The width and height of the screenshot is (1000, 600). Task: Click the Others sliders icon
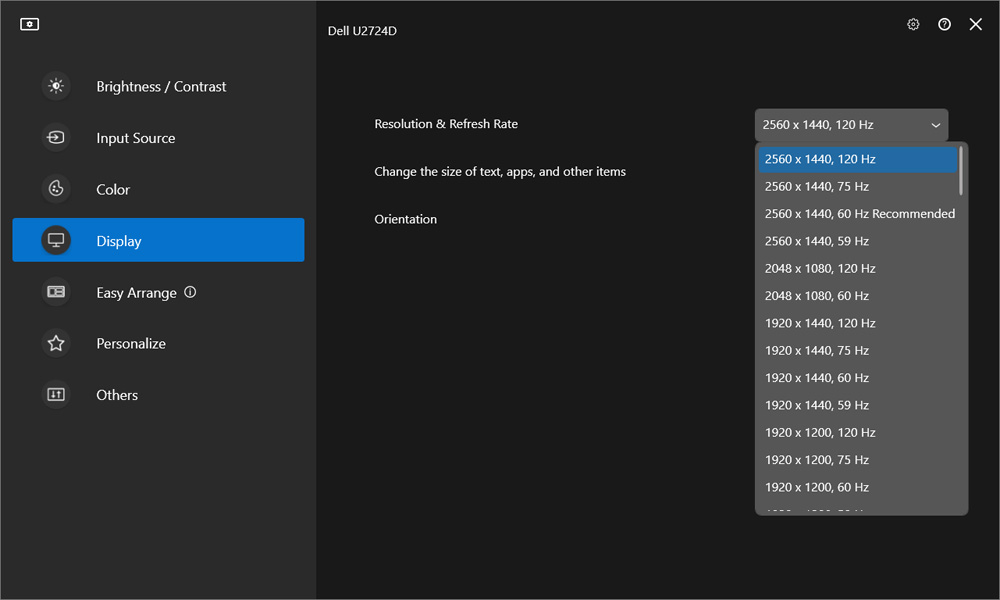[x=56, y=395]
